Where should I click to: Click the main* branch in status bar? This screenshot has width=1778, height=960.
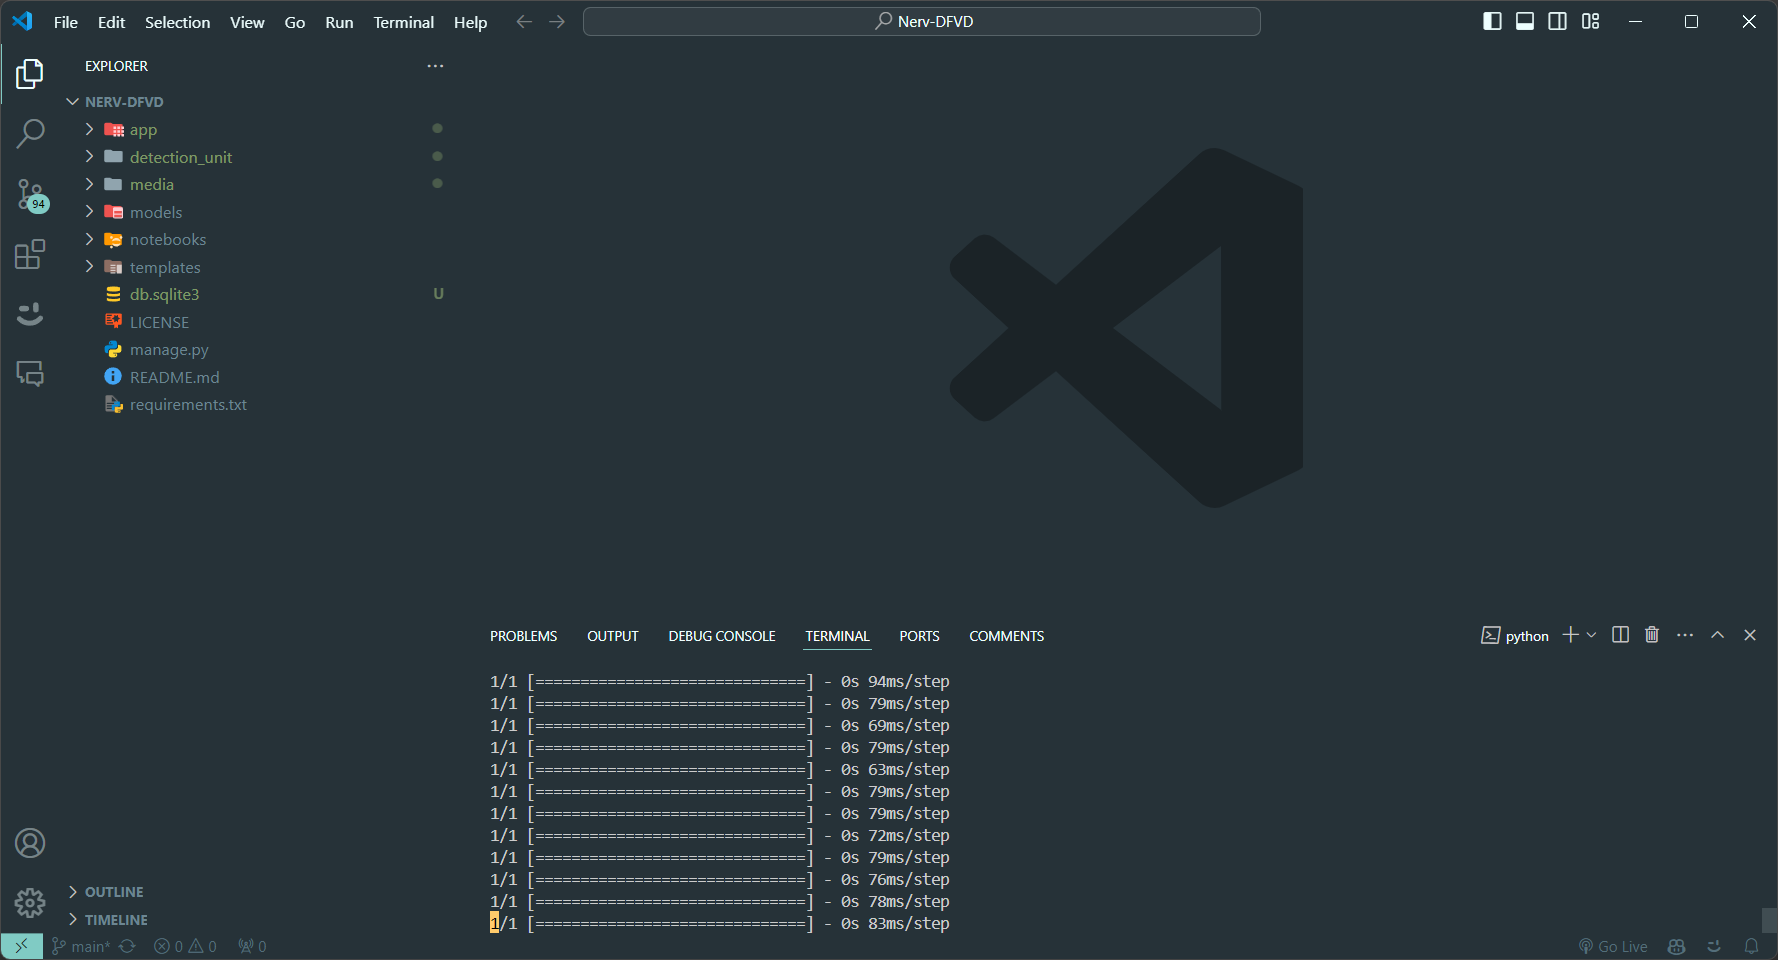(81, 946)
